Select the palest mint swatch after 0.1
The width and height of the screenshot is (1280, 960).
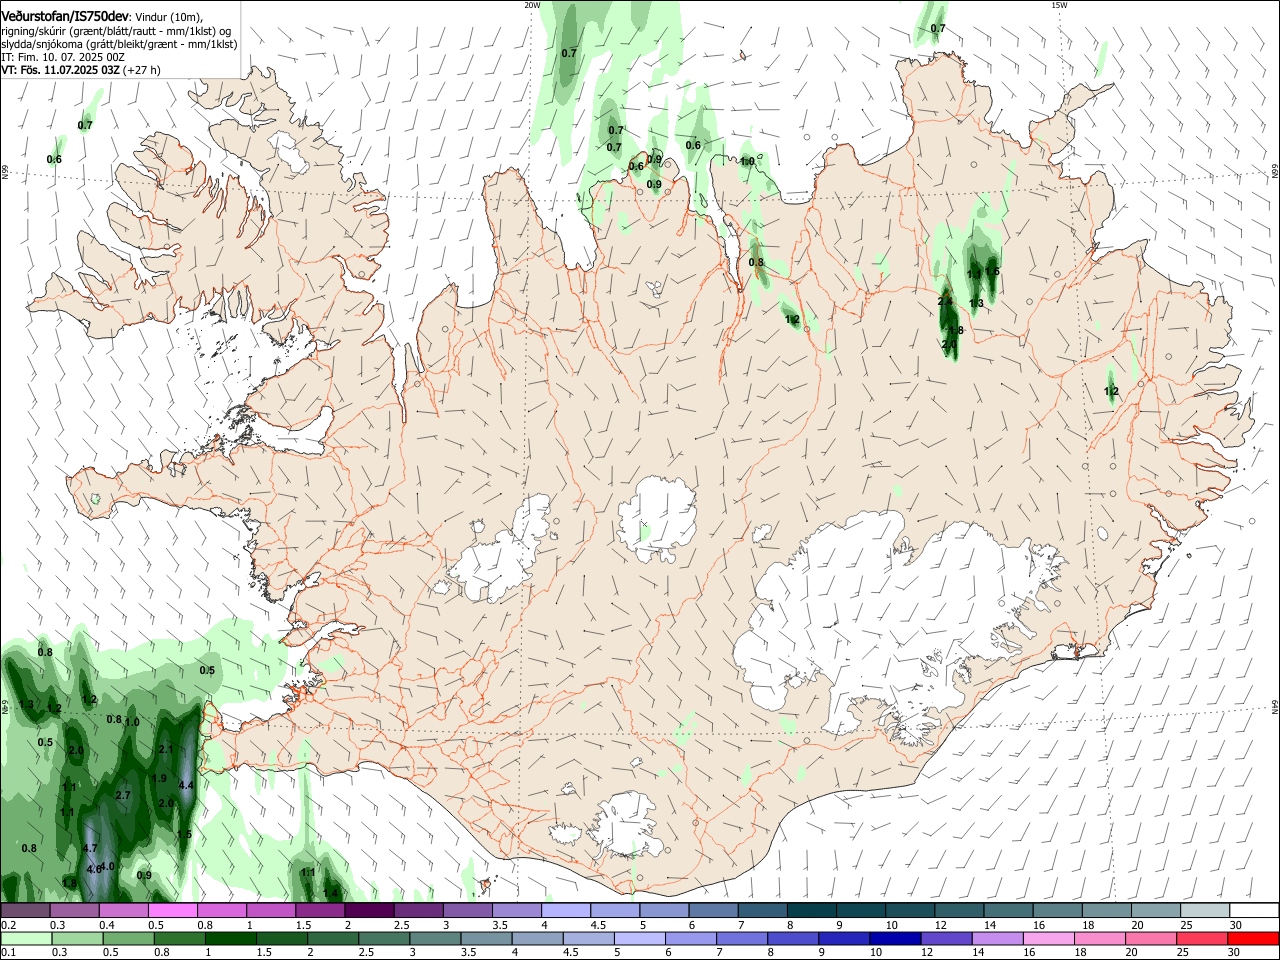(25, 938)
